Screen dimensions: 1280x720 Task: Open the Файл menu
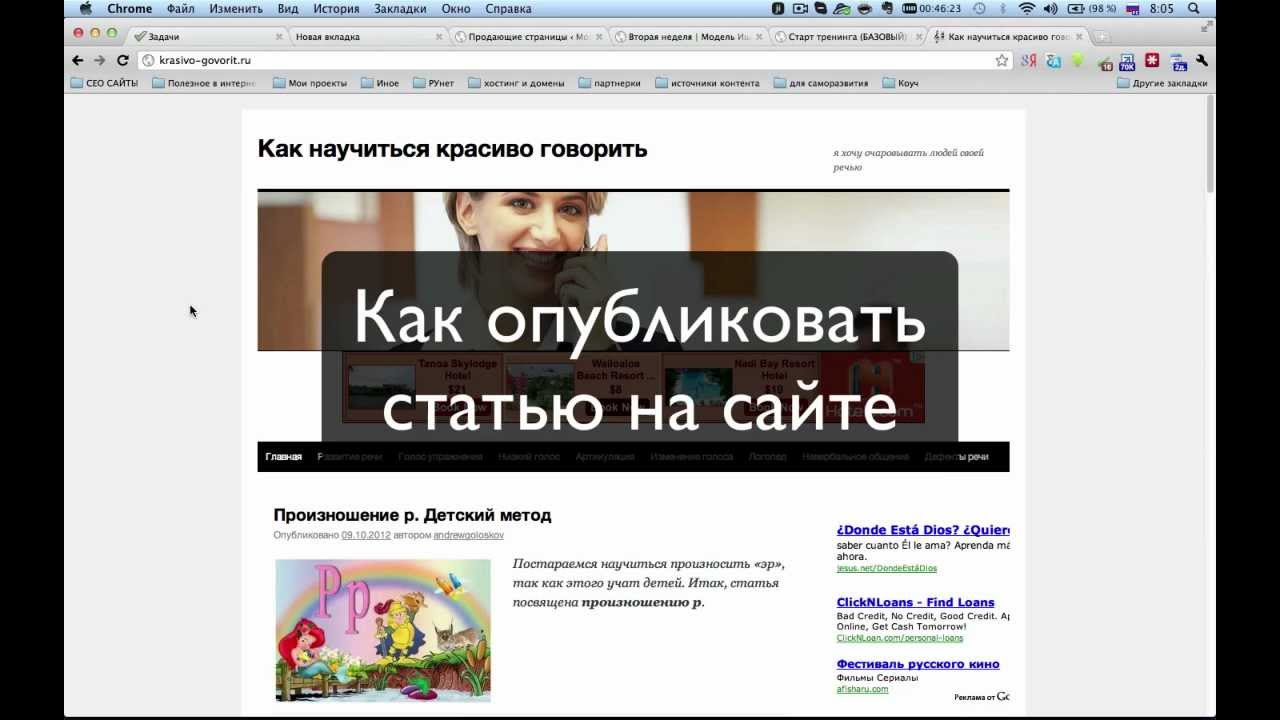click(181, 8)
